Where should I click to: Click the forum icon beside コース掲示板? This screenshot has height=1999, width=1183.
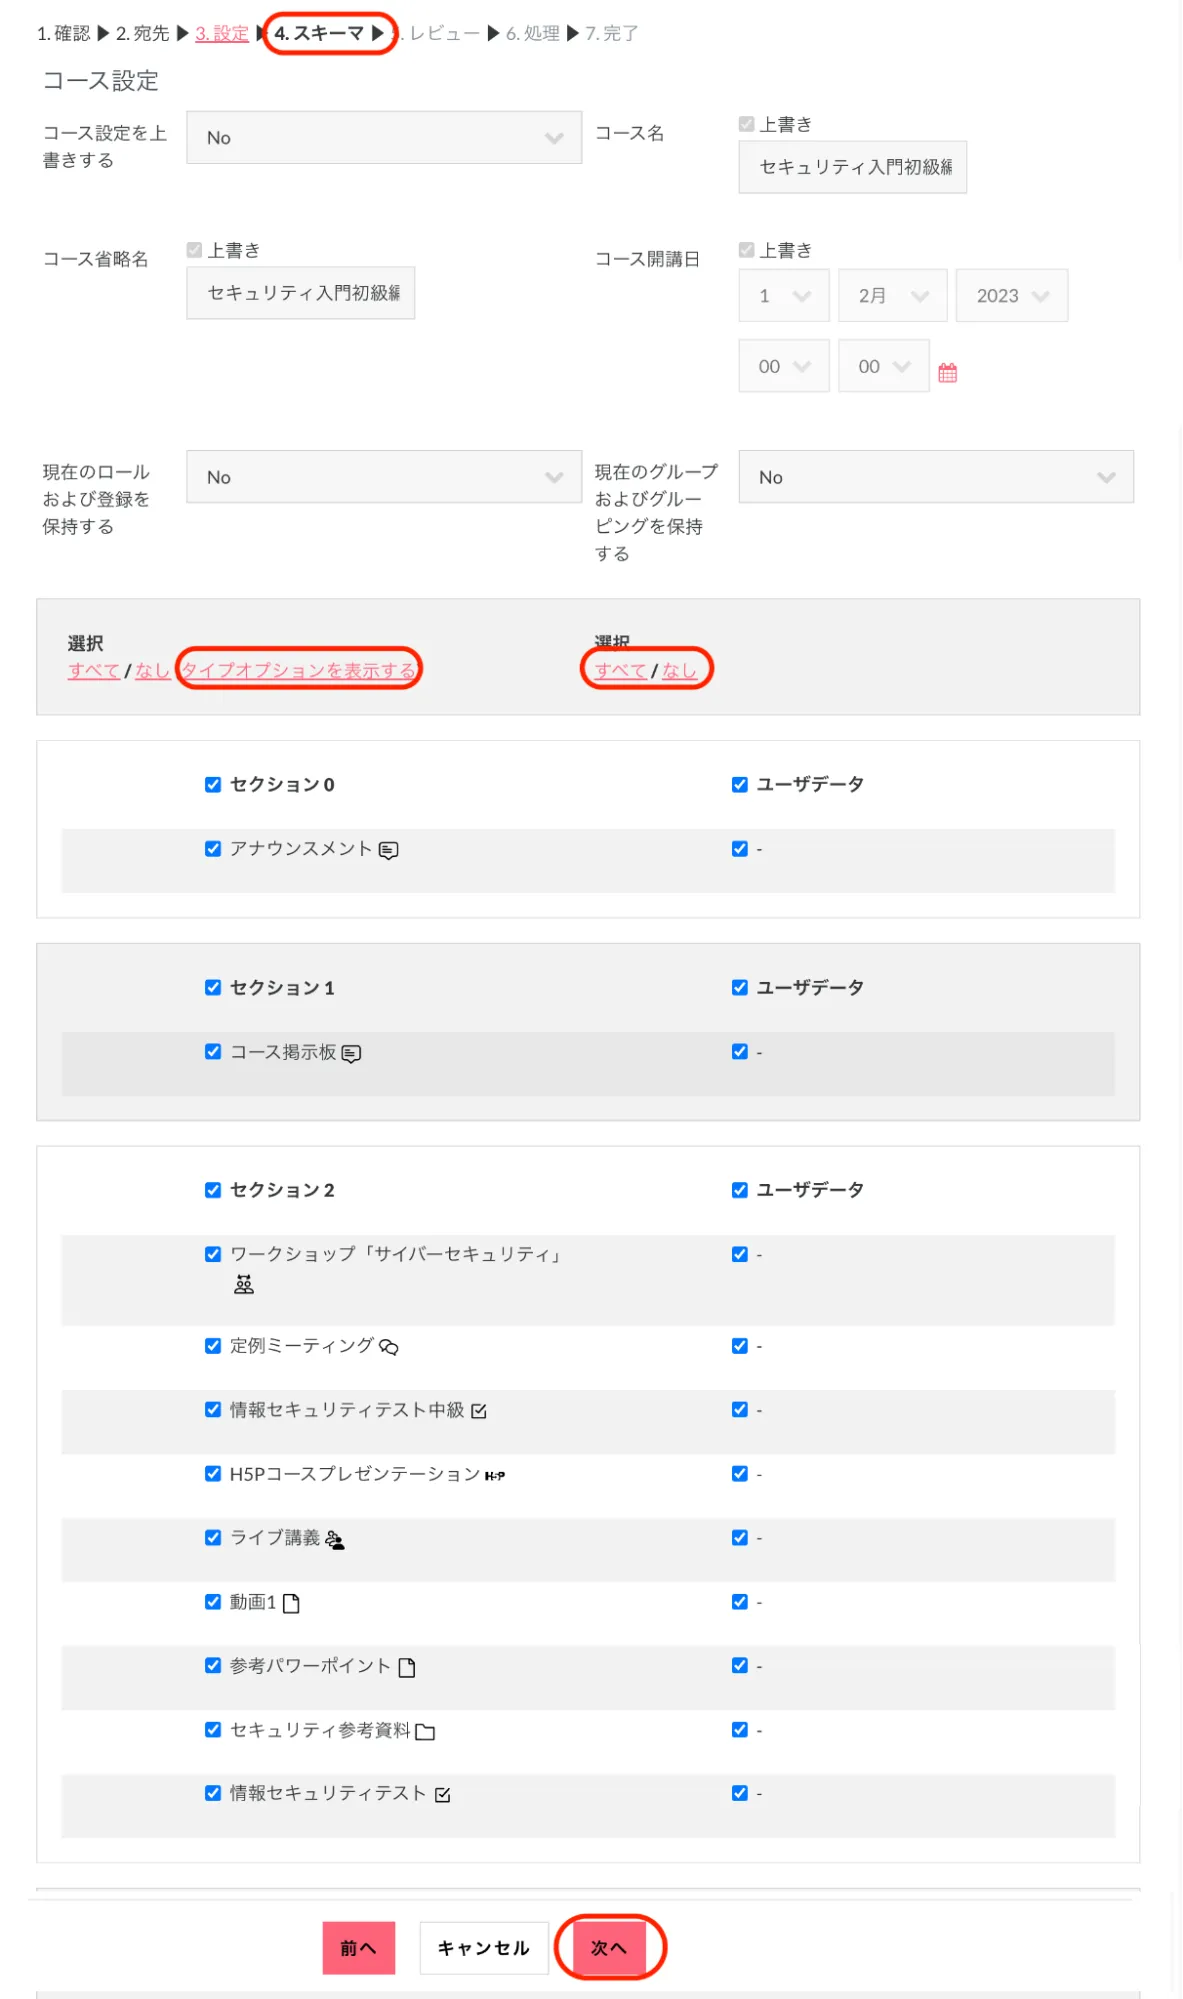coord(351,1053)
